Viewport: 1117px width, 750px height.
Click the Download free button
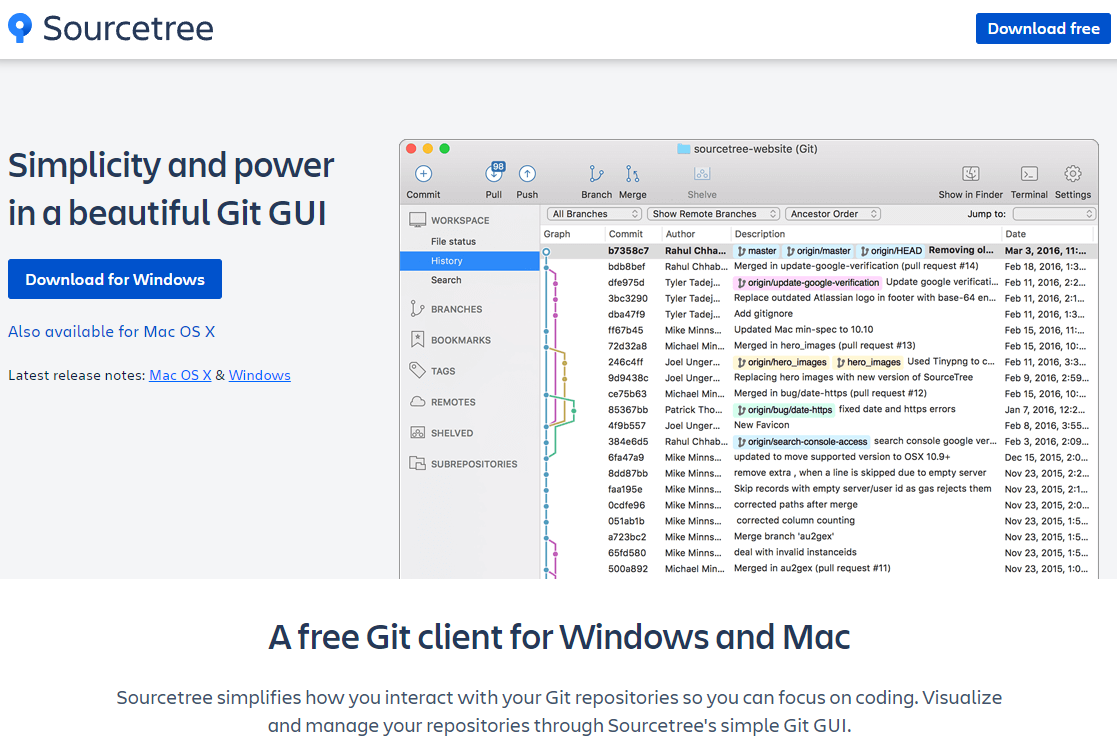1043,28
